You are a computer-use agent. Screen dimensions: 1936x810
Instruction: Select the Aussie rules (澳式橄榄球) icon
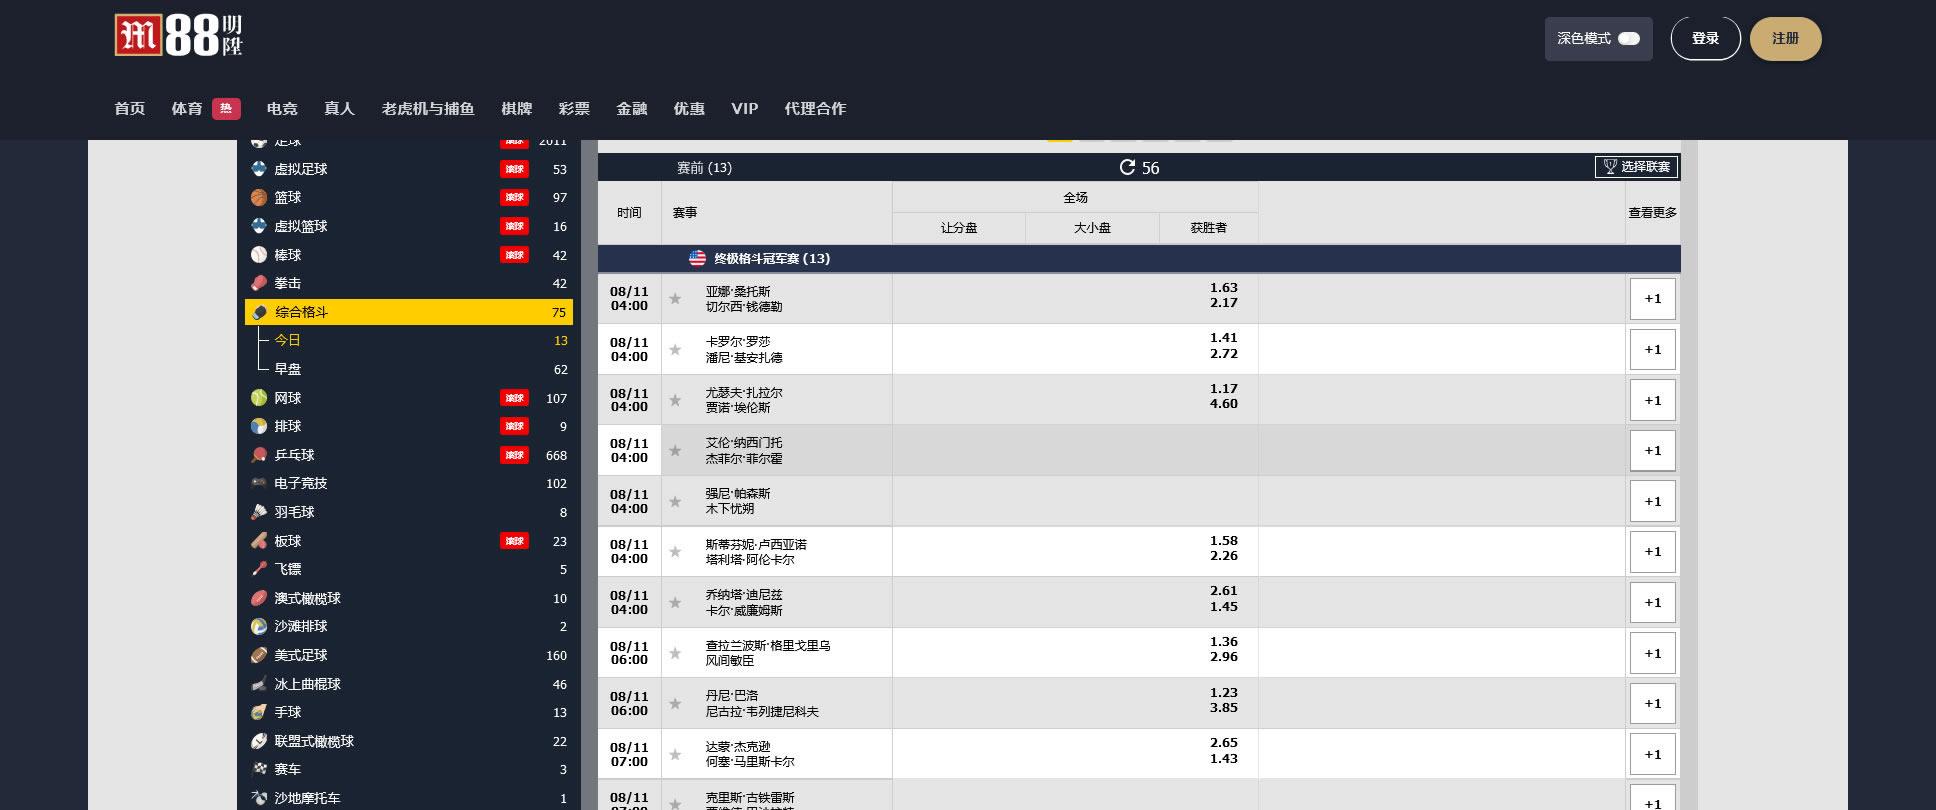click(259, 598)
